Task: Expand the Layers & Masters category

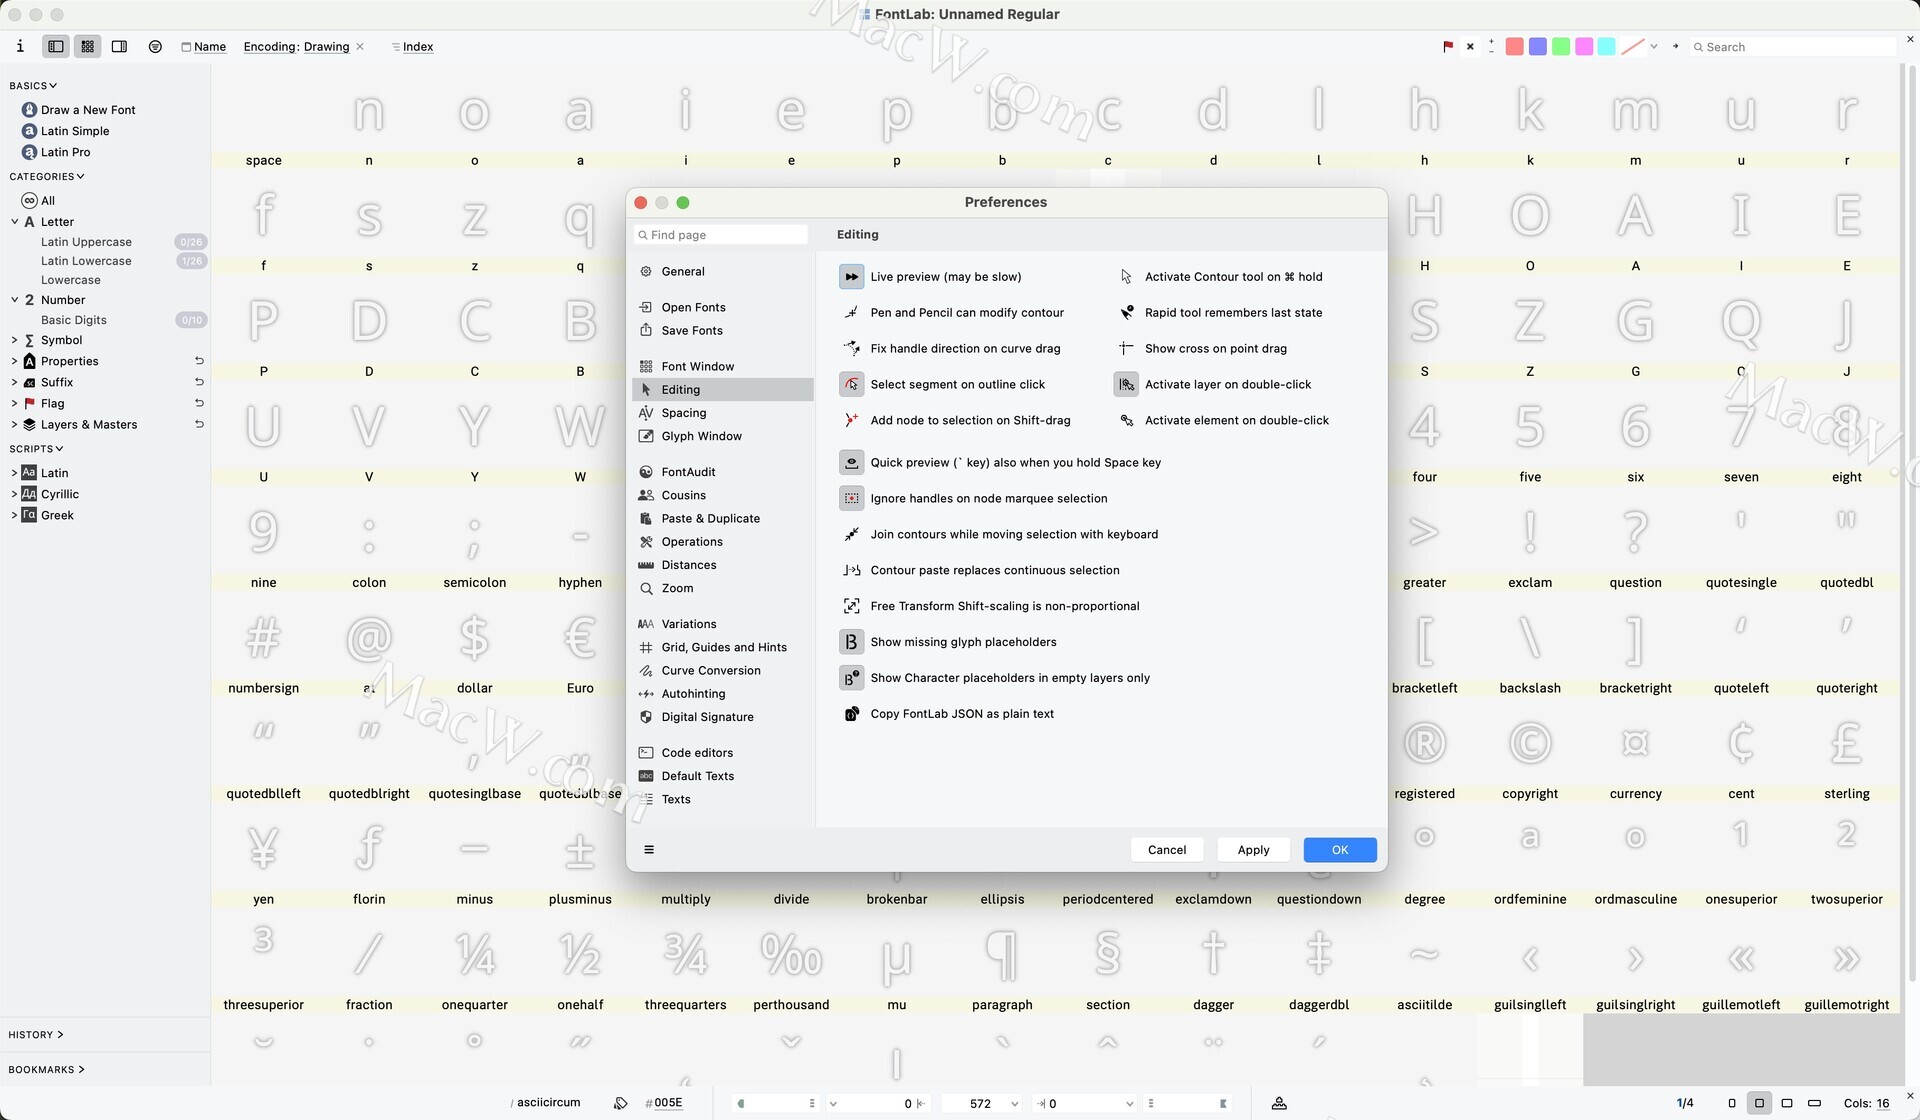Action: [15, 425]
